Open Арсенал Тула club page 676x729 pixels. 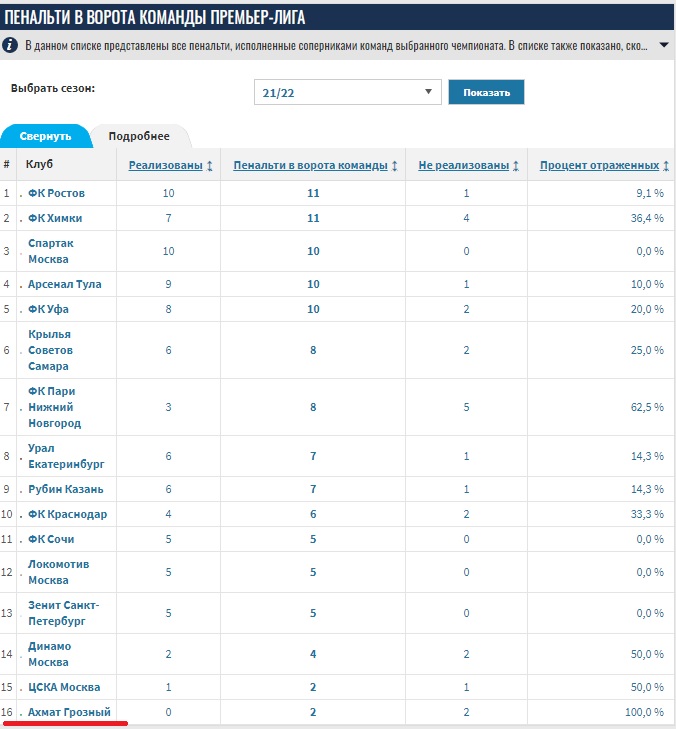pyautogui.click(x=65, y=284)
